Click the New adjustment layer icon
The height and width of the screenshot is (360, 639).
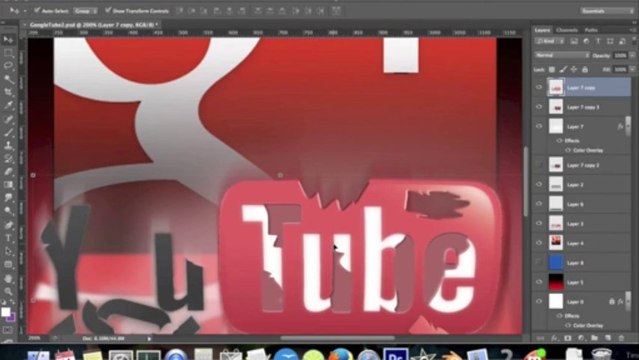pyautogui.click(x=581, y=338)
